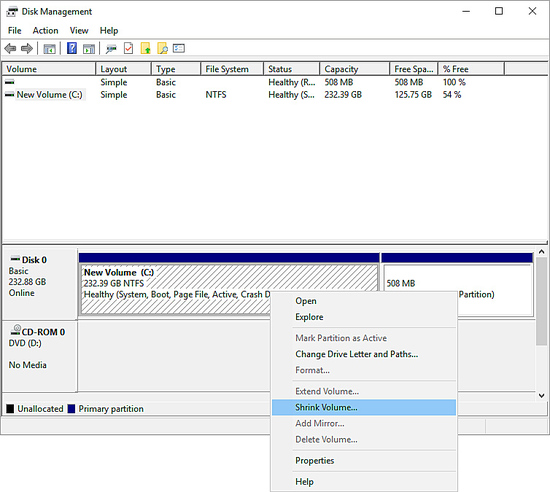Click the blue Primary partition legend swatch
550x492 pixels.
pos(71,409)
